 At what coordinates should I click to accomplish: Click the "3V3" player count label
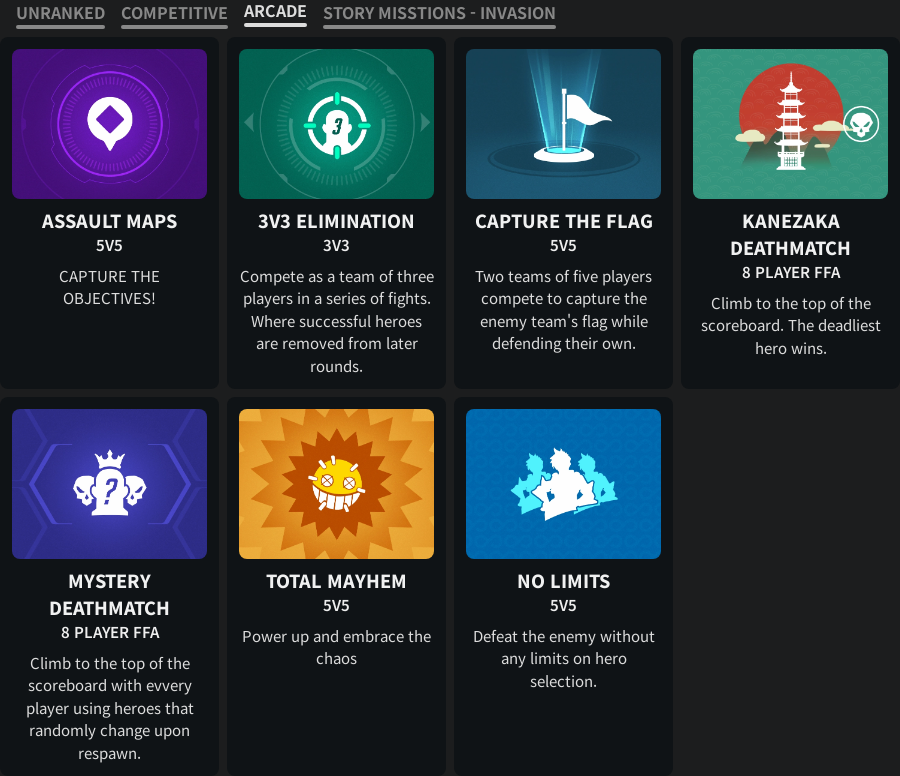click(336, 246)
